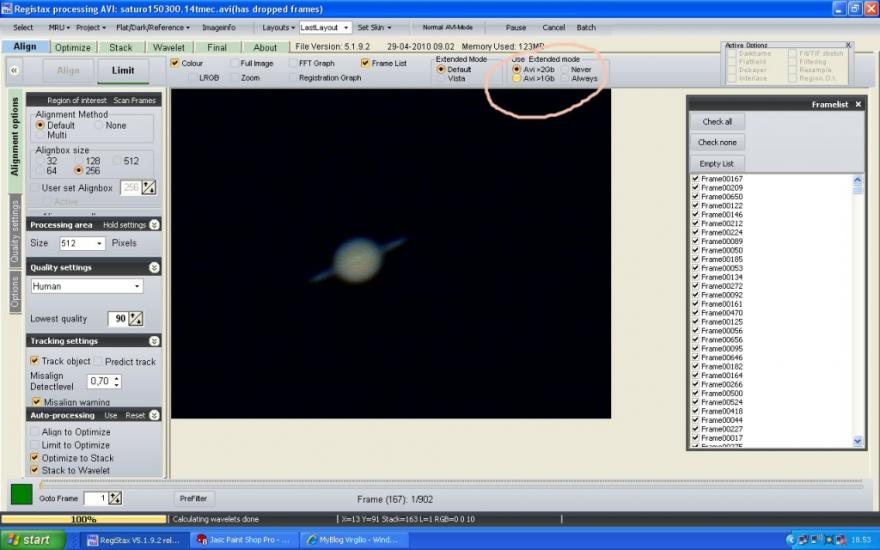Click the Lowest quality value field
The width and height of the screenshot is (880, 550).
[117, 319]
